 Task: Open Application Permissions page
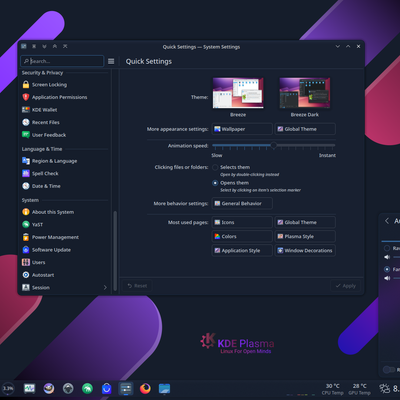pos(65,97)
